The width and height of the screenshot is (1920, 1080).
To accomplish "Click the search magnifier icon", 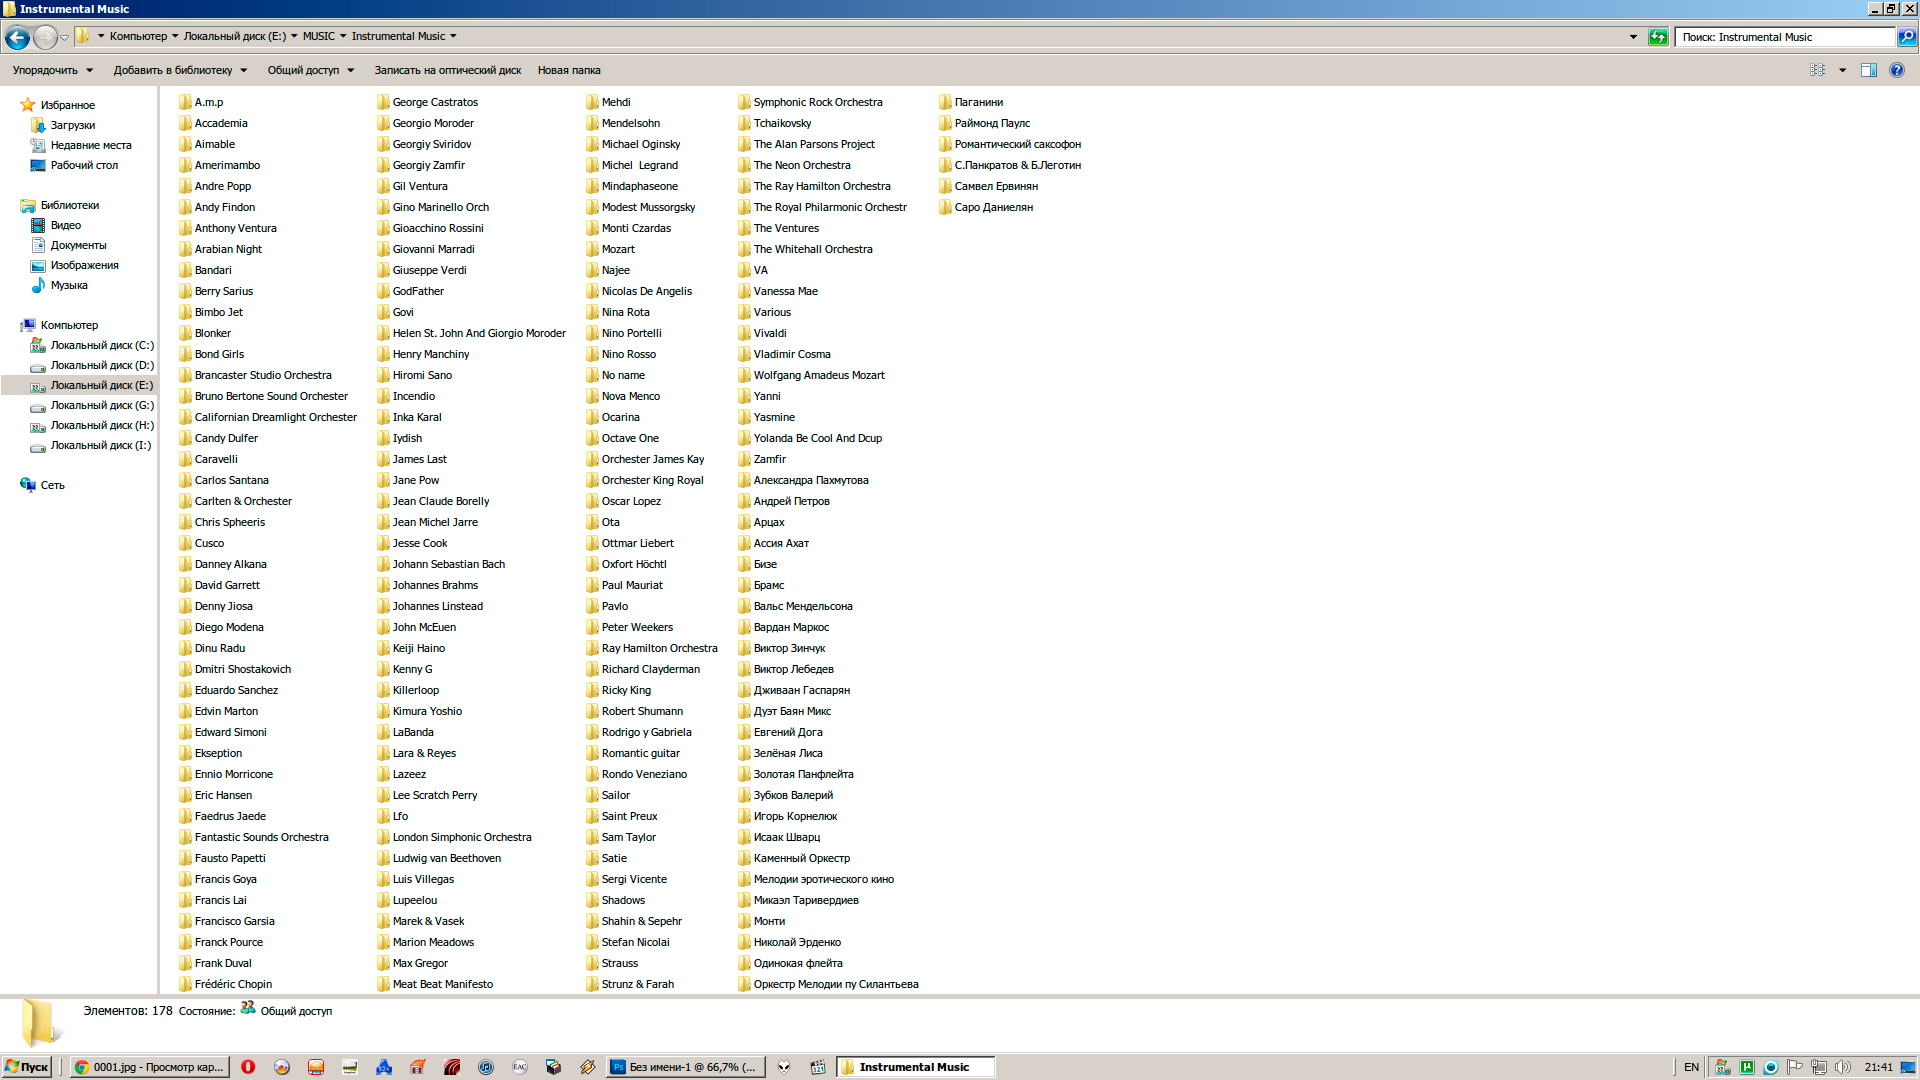I will [1907, 37].
